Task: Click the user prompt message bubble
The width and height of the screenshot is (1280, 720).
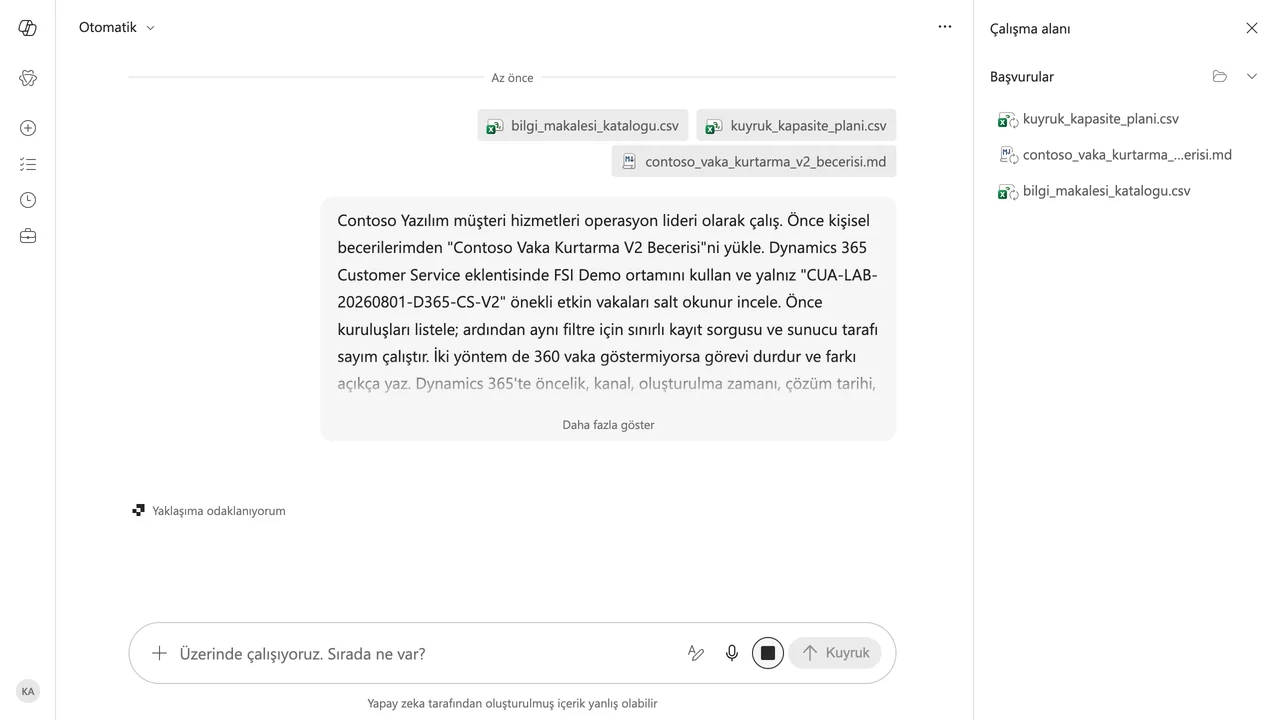Action: (x=608, y=319)
